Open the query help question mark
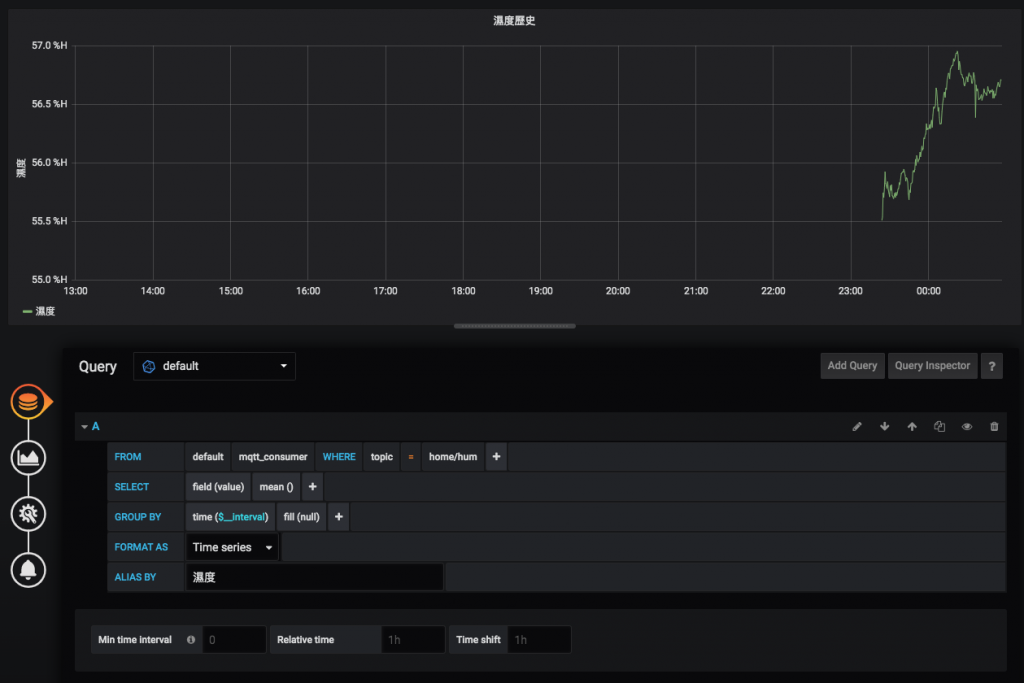Image resolution: width=1024 pixels, height=683 pixels. point(991,366)
